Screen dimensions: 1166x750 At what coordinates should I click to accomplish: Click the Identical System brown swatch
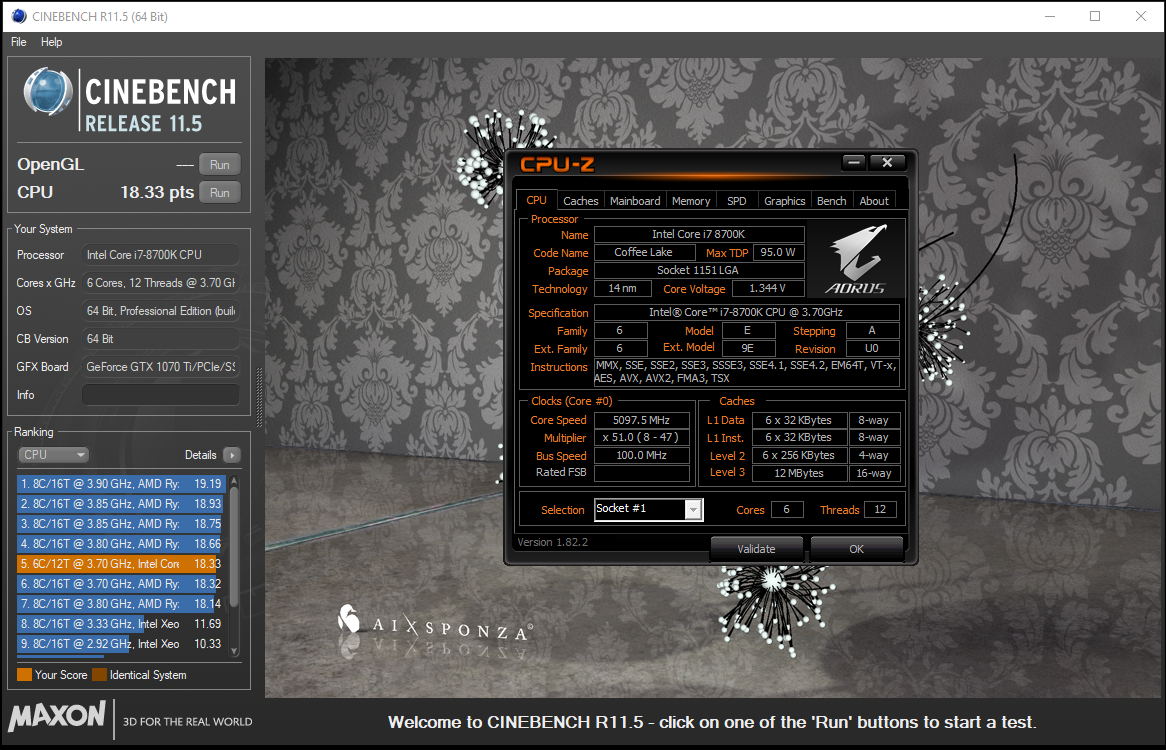click(x=99, y=675)
